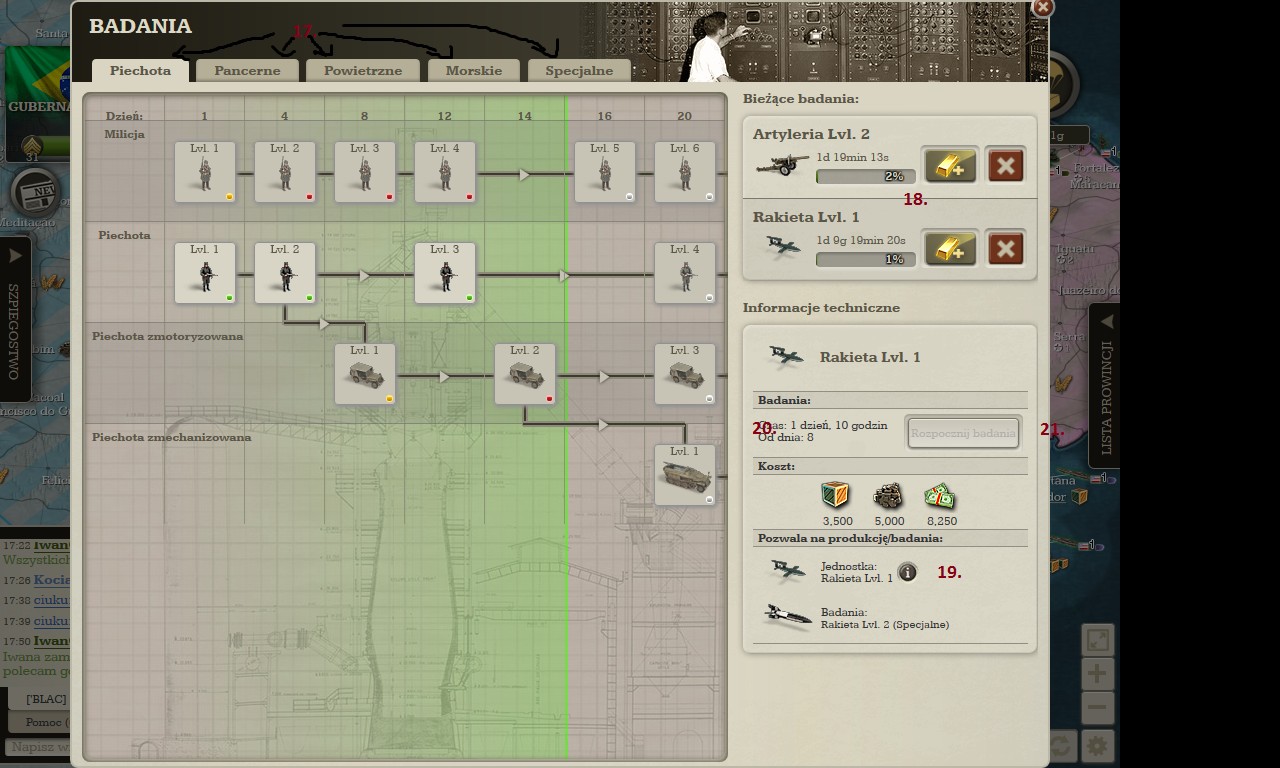
Task: Select Piechota zmotoryzowana Lvl. 1 tile
Action: pyautogui.click(x=365, y=374)
